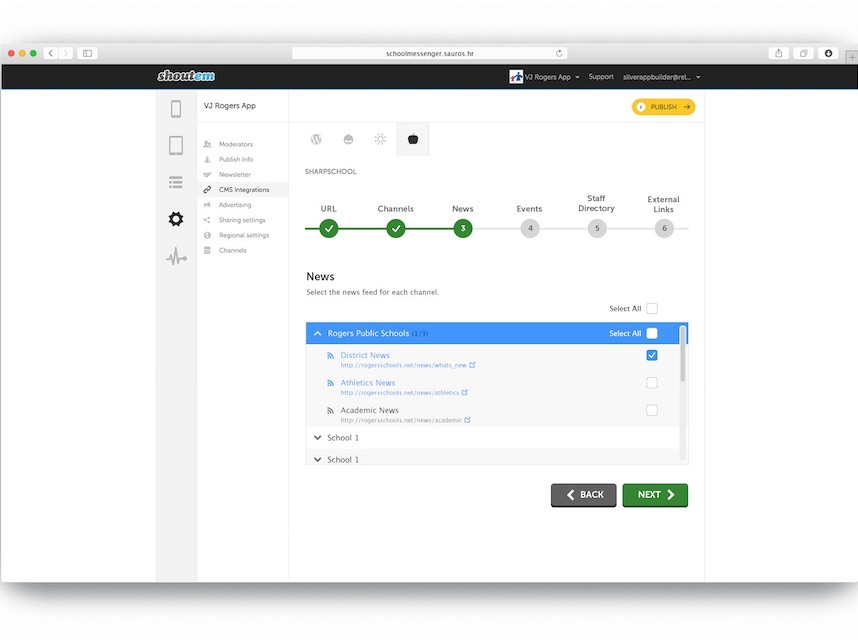Open the VJ Rogers App dropdown in header
858x644 pixels.
545,77
